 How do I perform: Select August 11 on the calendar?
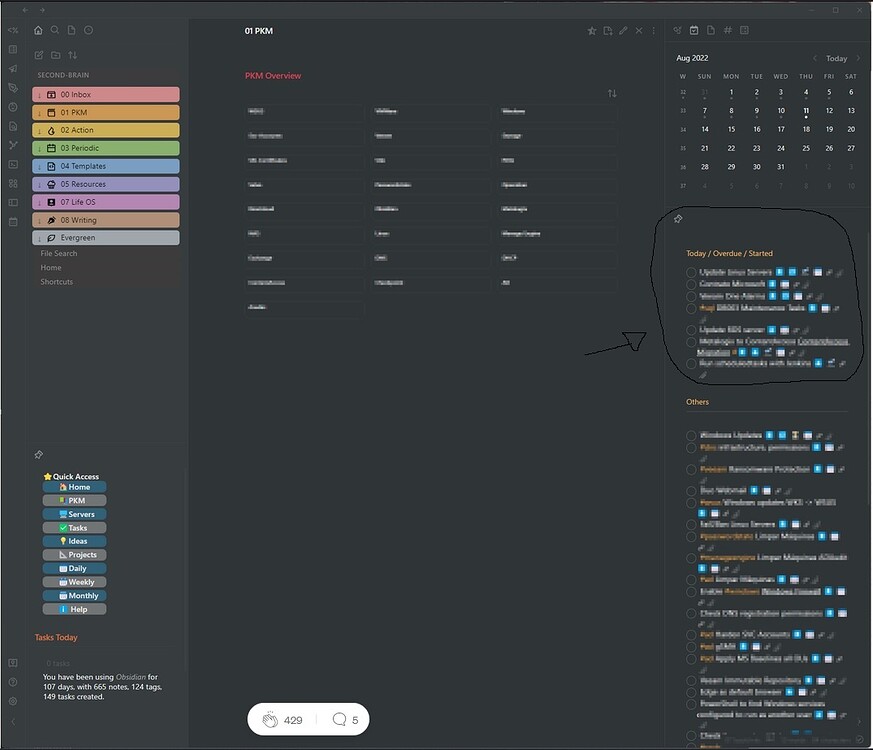(806, 111)
